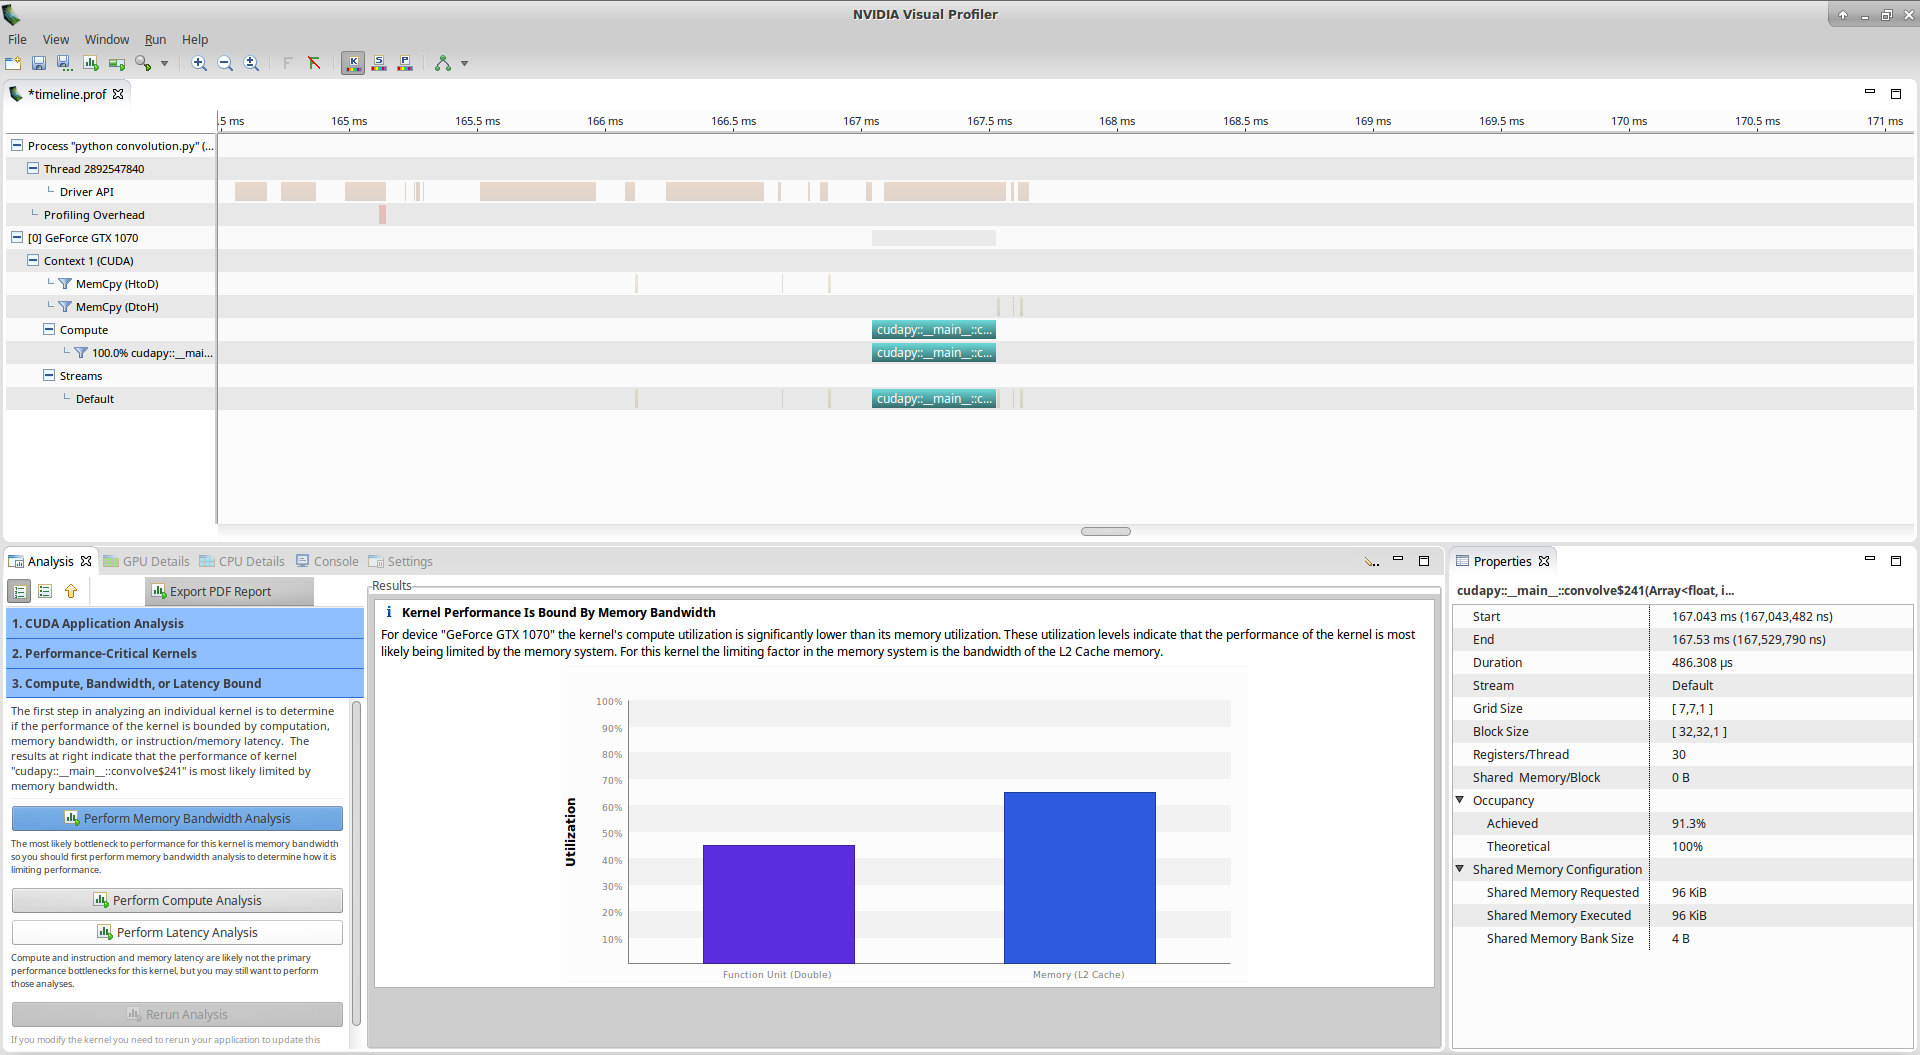Switch to the Settings tab
Viewport: 1920px width, 1055px height.
(x=400, y=561)
